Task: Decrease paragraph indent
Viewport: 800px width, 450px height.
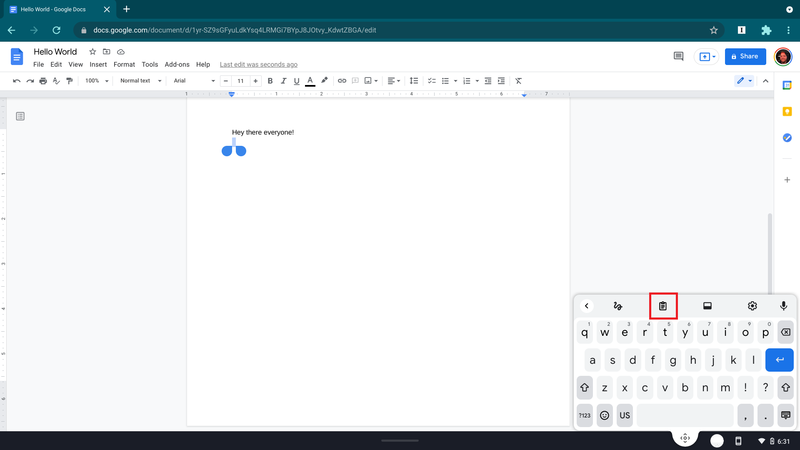Action: tap(488, 81)
